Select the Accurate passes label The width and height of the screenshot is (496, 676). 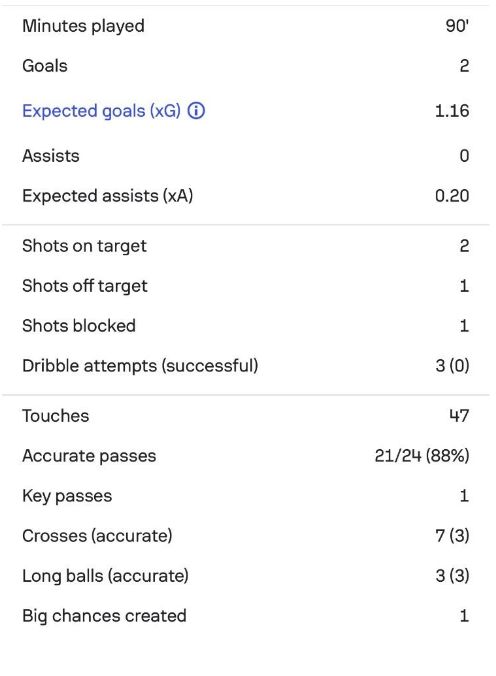(x=89, y=456)
